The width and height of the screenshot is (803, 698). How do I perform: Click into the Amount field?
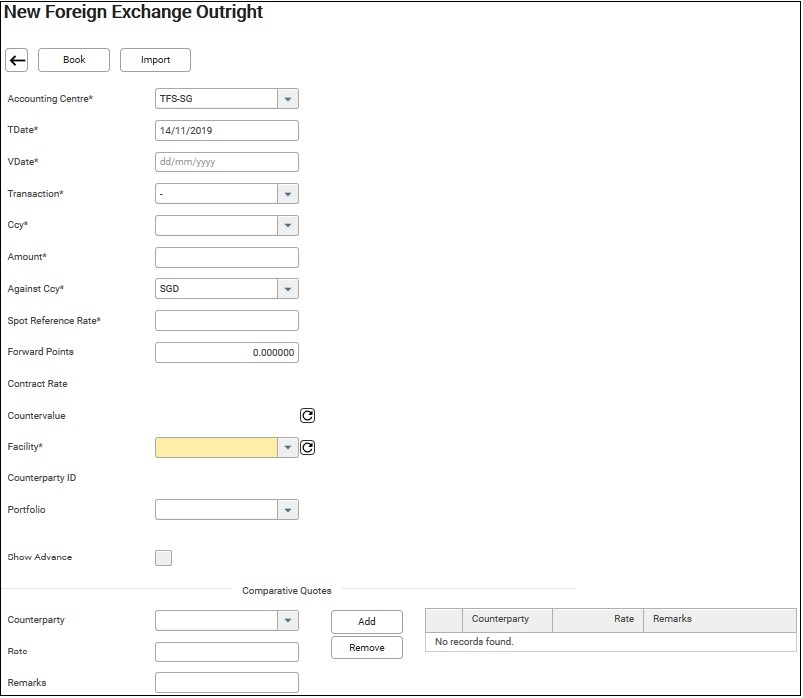pyautogui.click(x=227, y=257)
